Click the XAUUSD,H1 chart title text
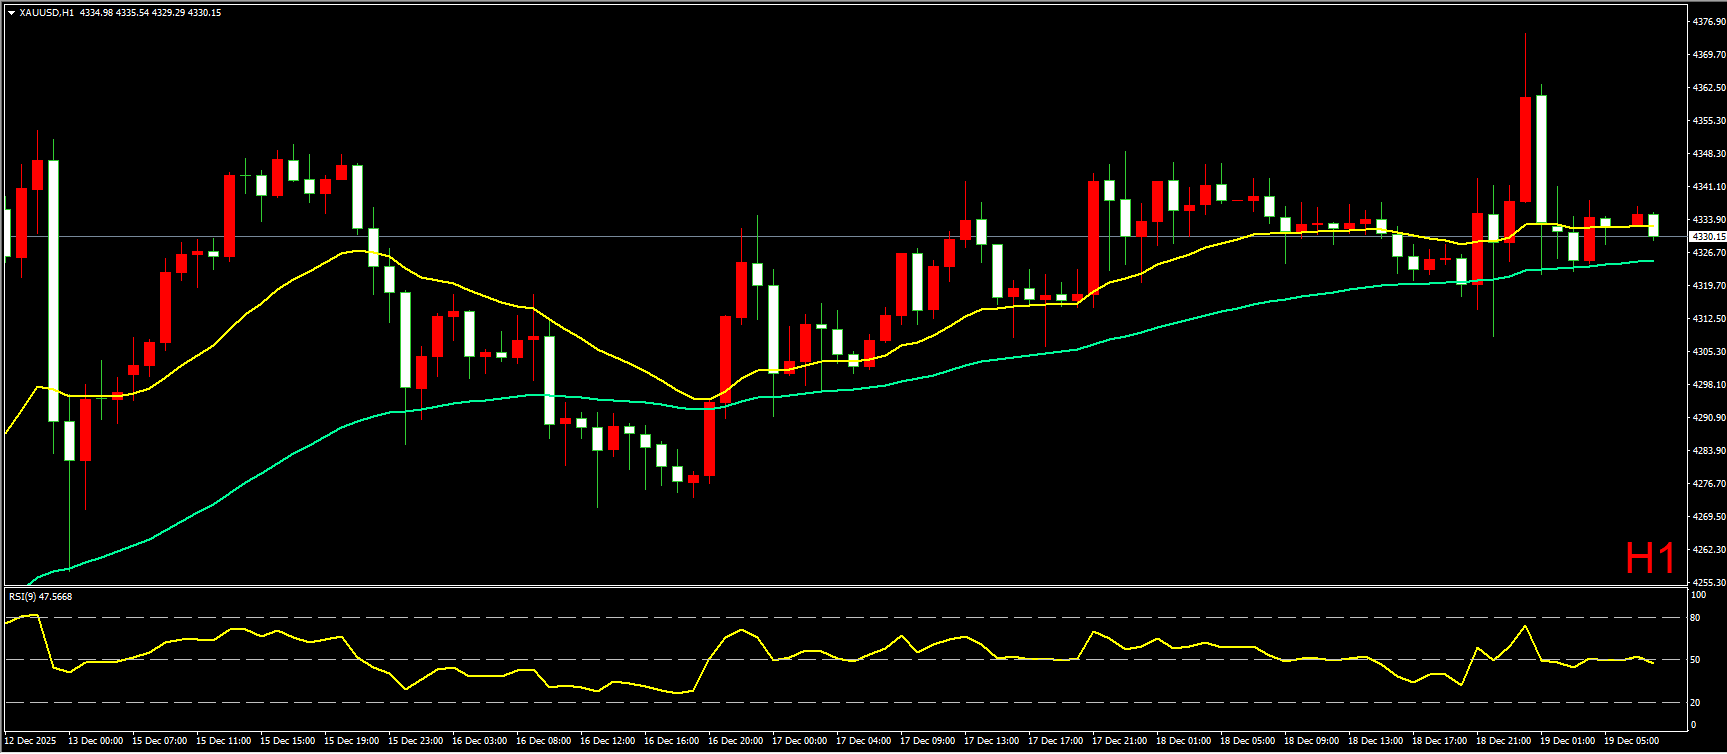This screenshot has width=1727, height=754. [x=46, y=13]
